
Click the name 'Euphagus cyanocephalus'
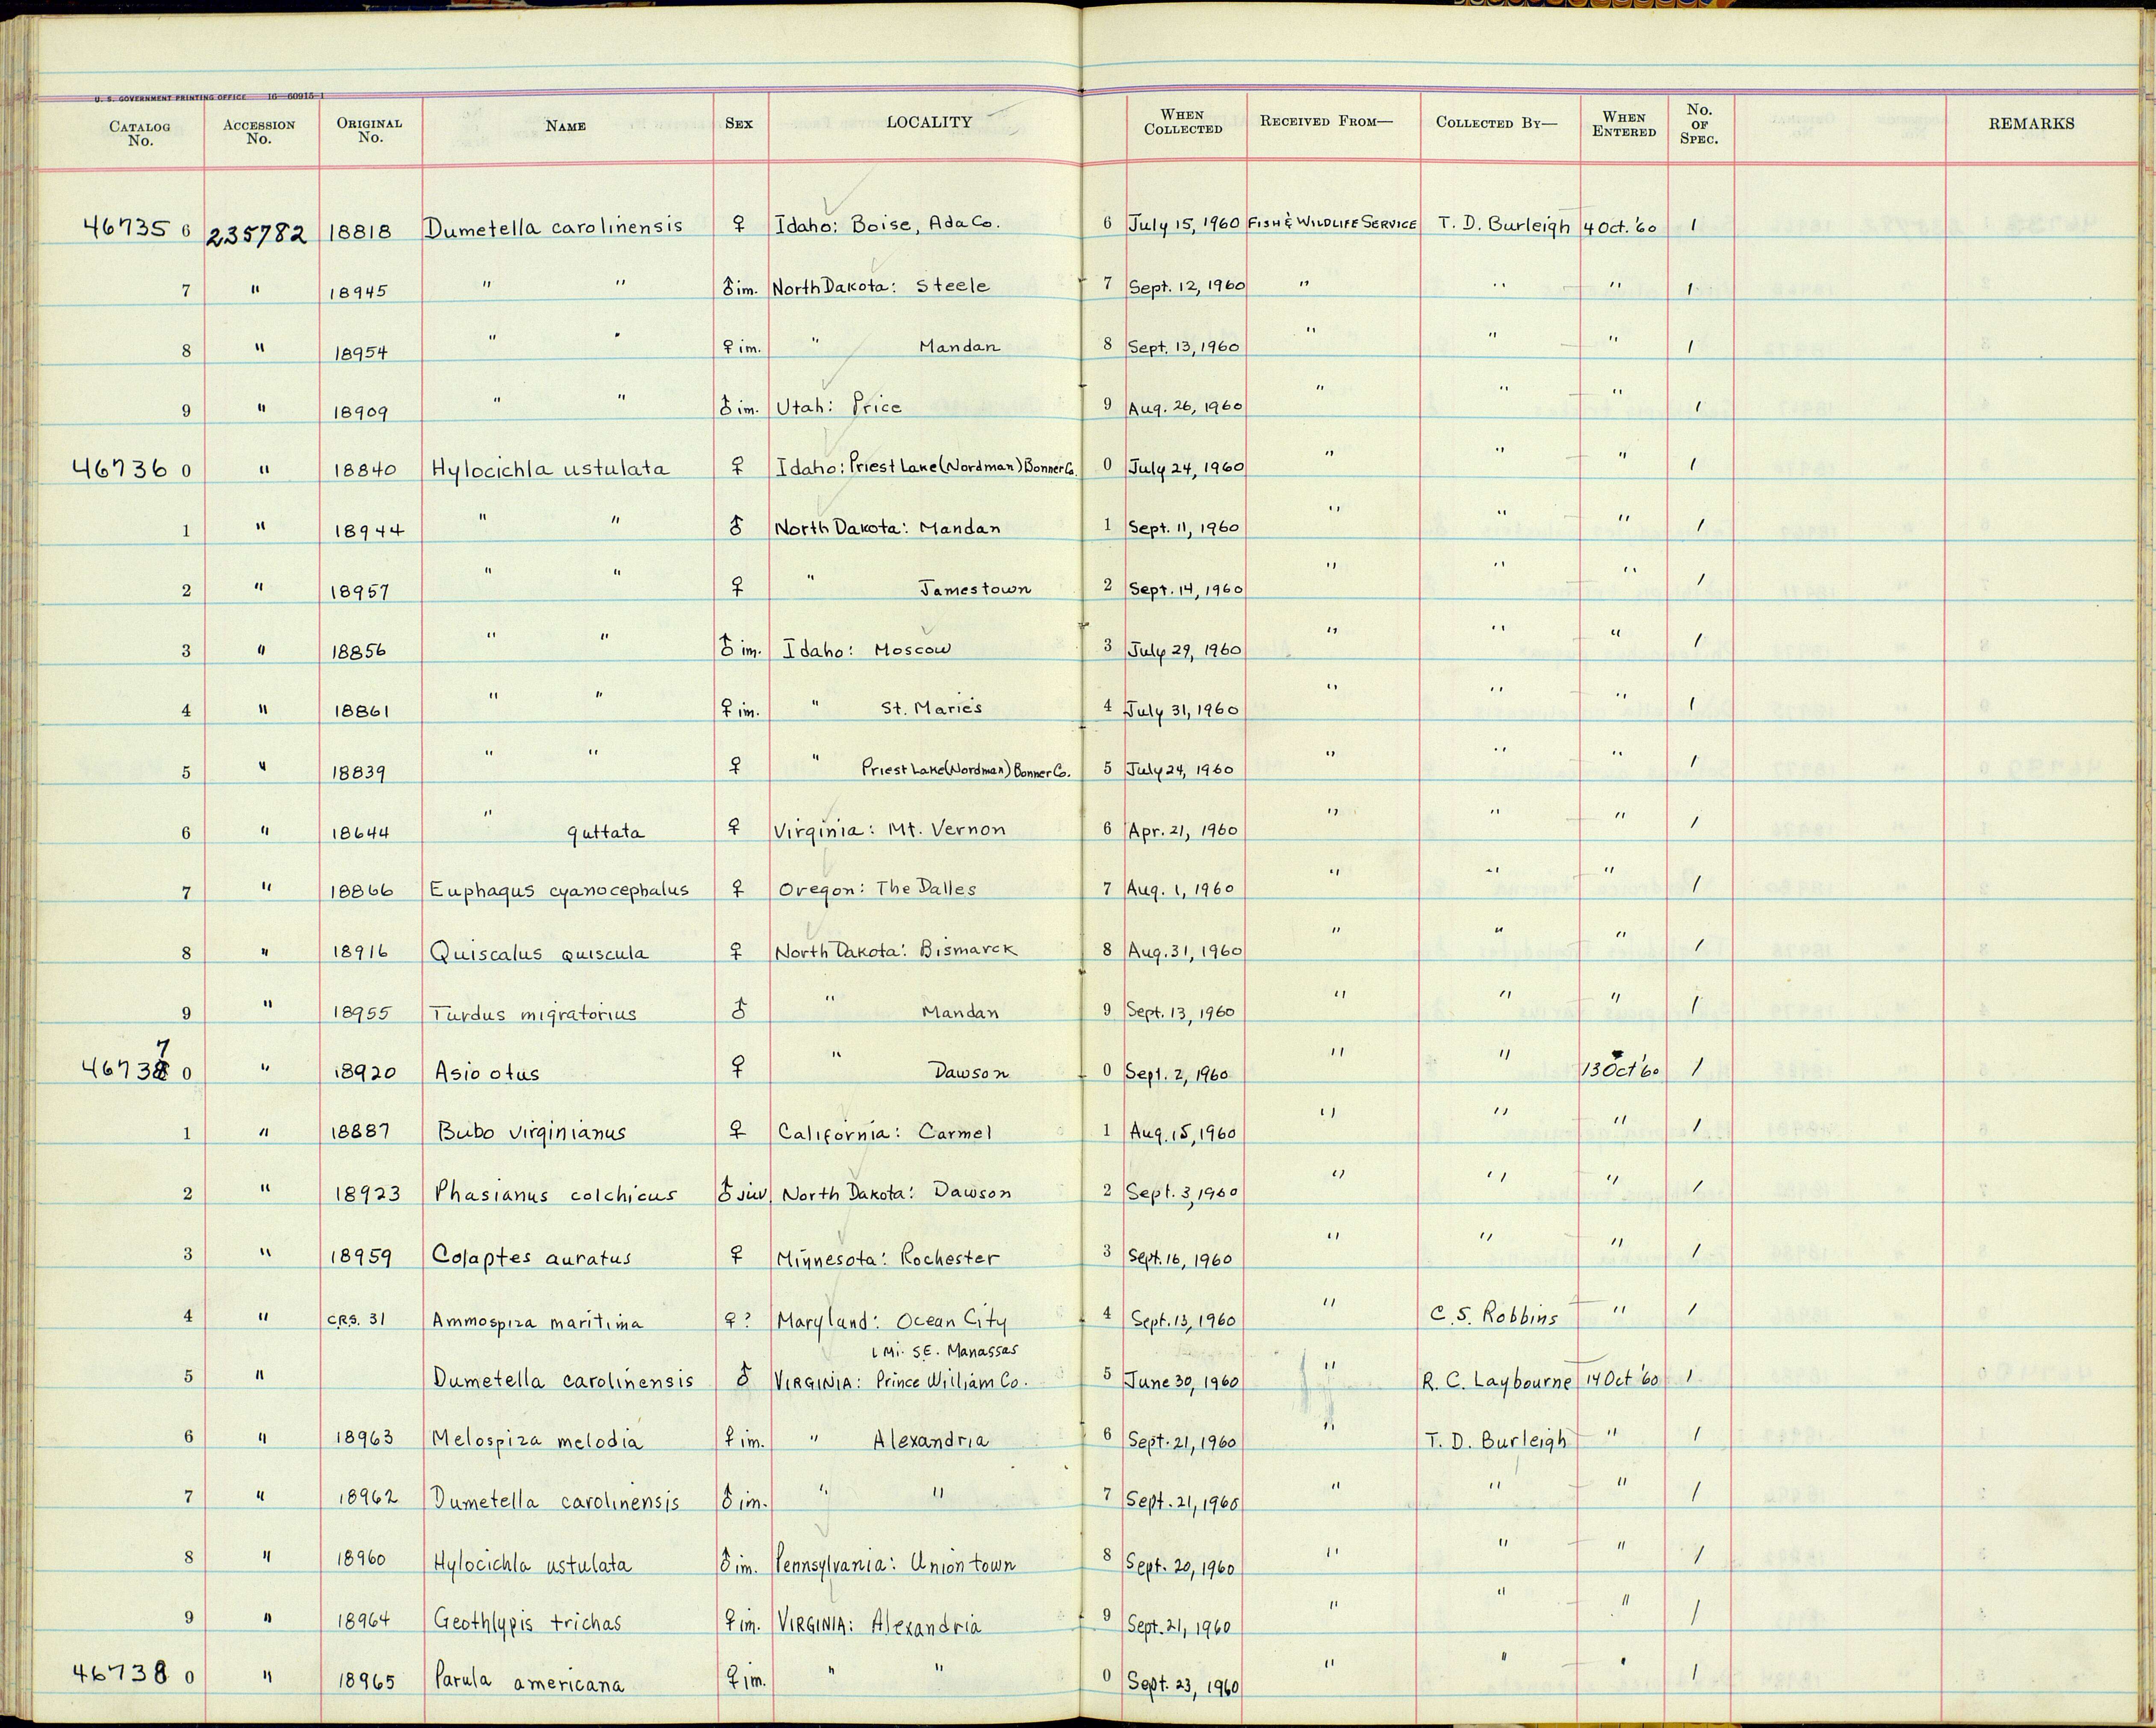click(559, 890)
